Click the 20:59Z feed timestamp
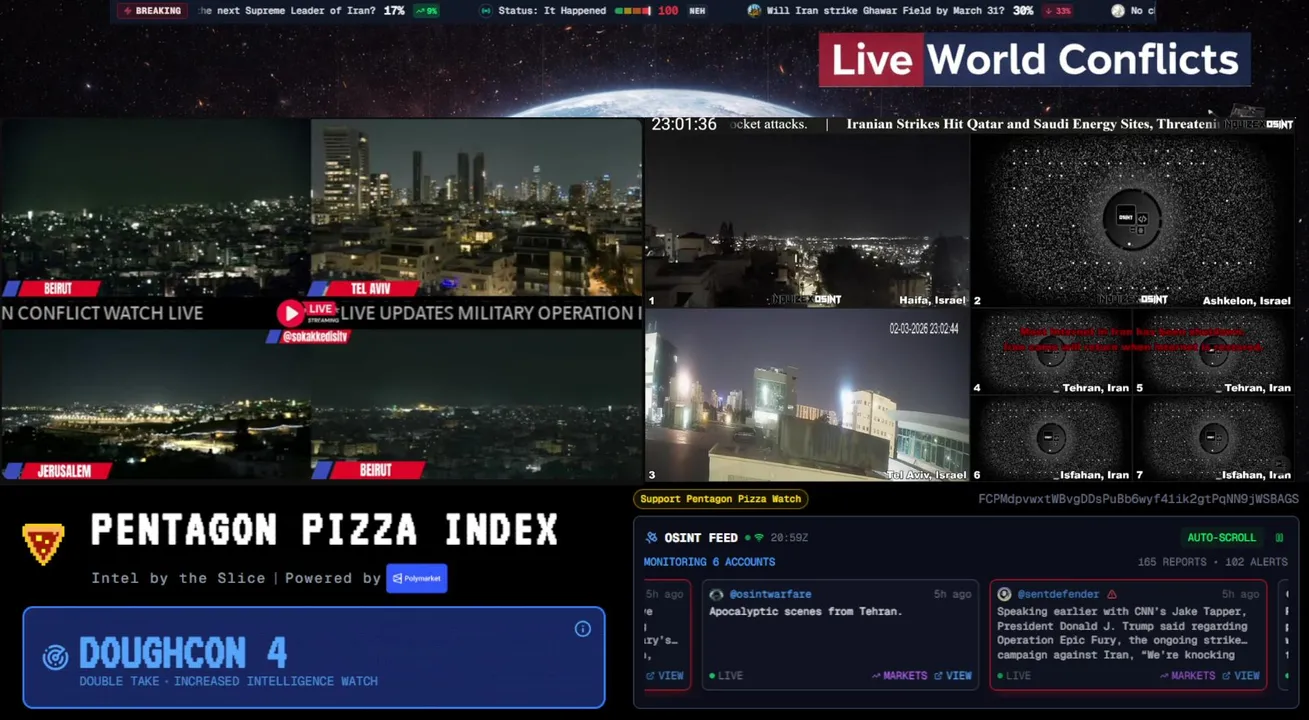The width and height of the screenshot is (1309, 720). [789, 538]
